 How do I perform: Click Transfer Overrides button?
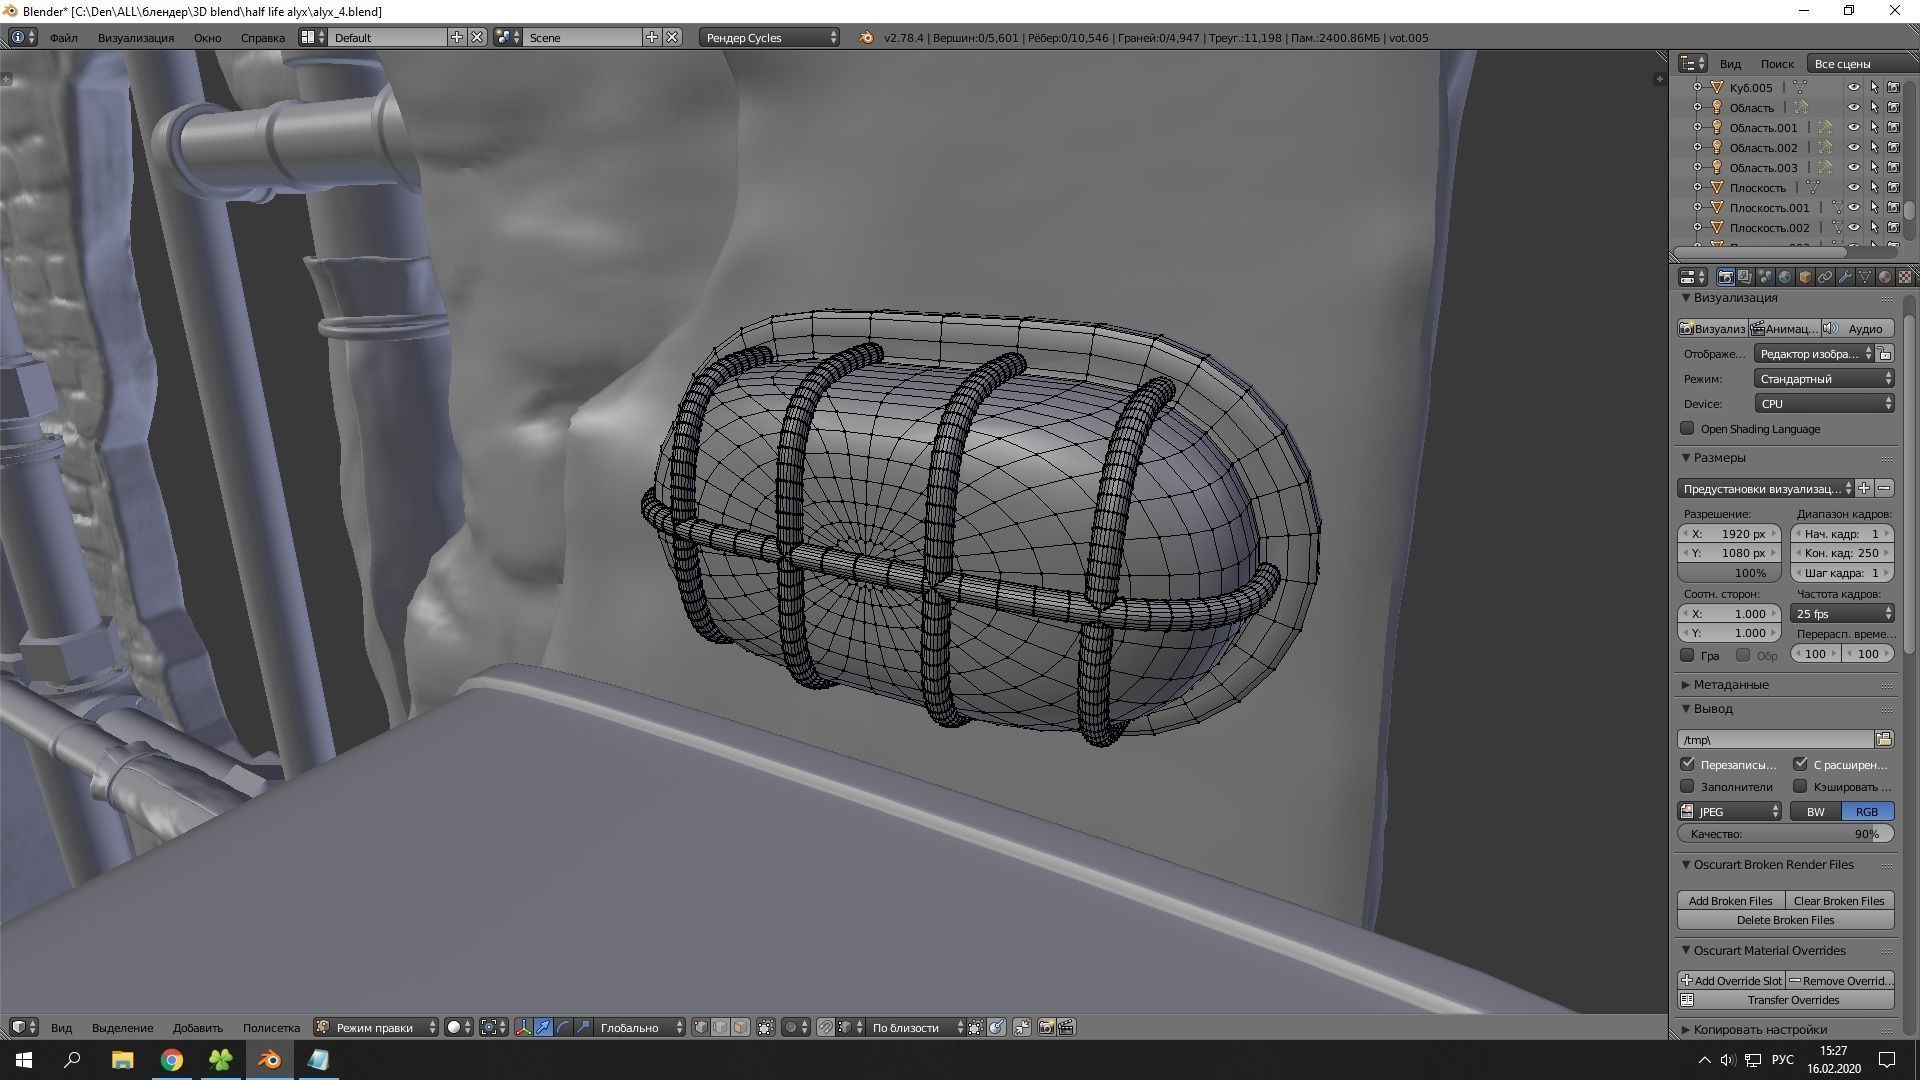coord(1786,1000)
